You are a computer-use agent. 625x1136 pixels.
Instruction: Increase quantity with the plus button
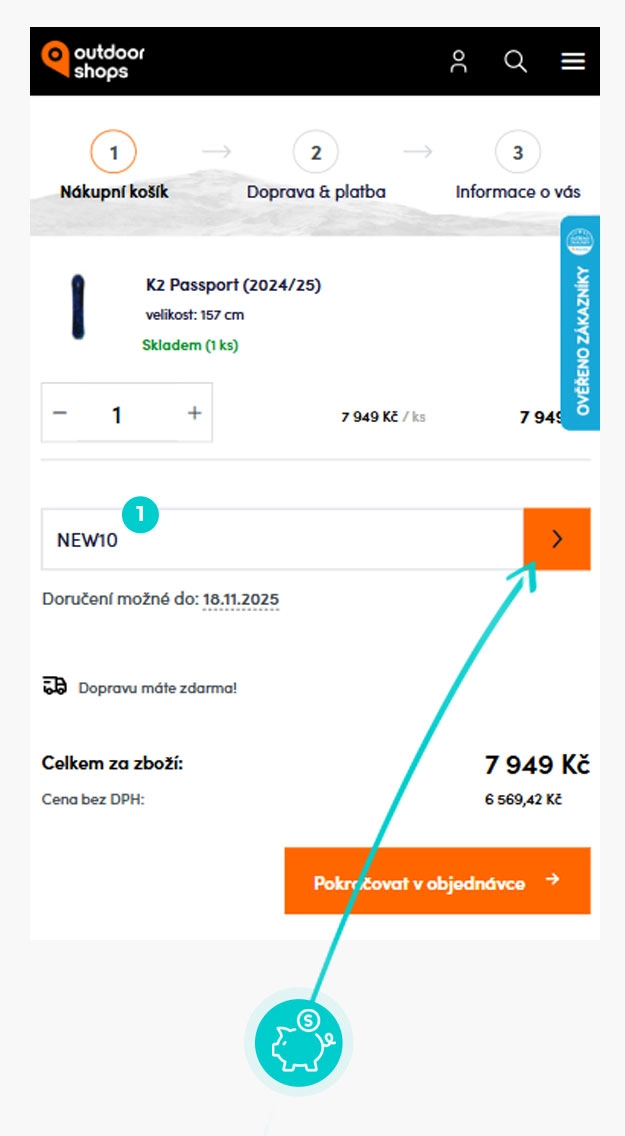point(194,413)
